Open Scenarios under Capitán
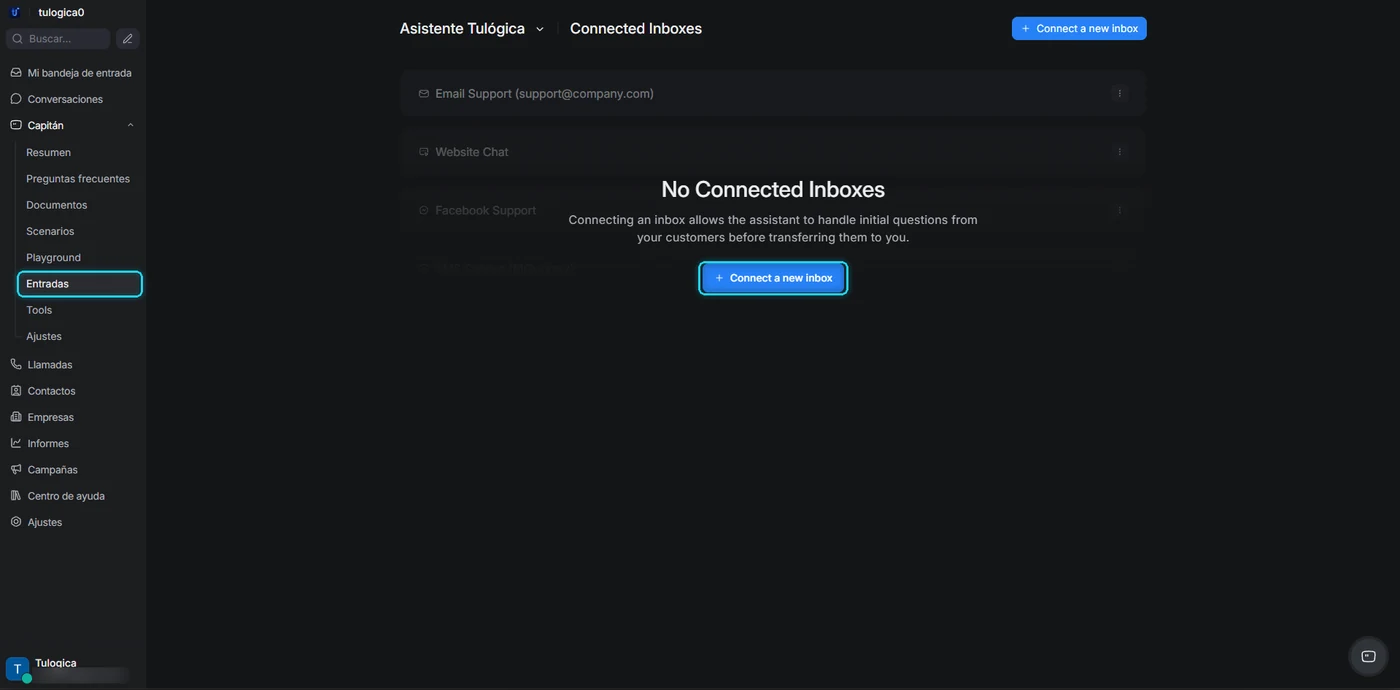This screenshot has height=690, width=1400. coord(50,231)
